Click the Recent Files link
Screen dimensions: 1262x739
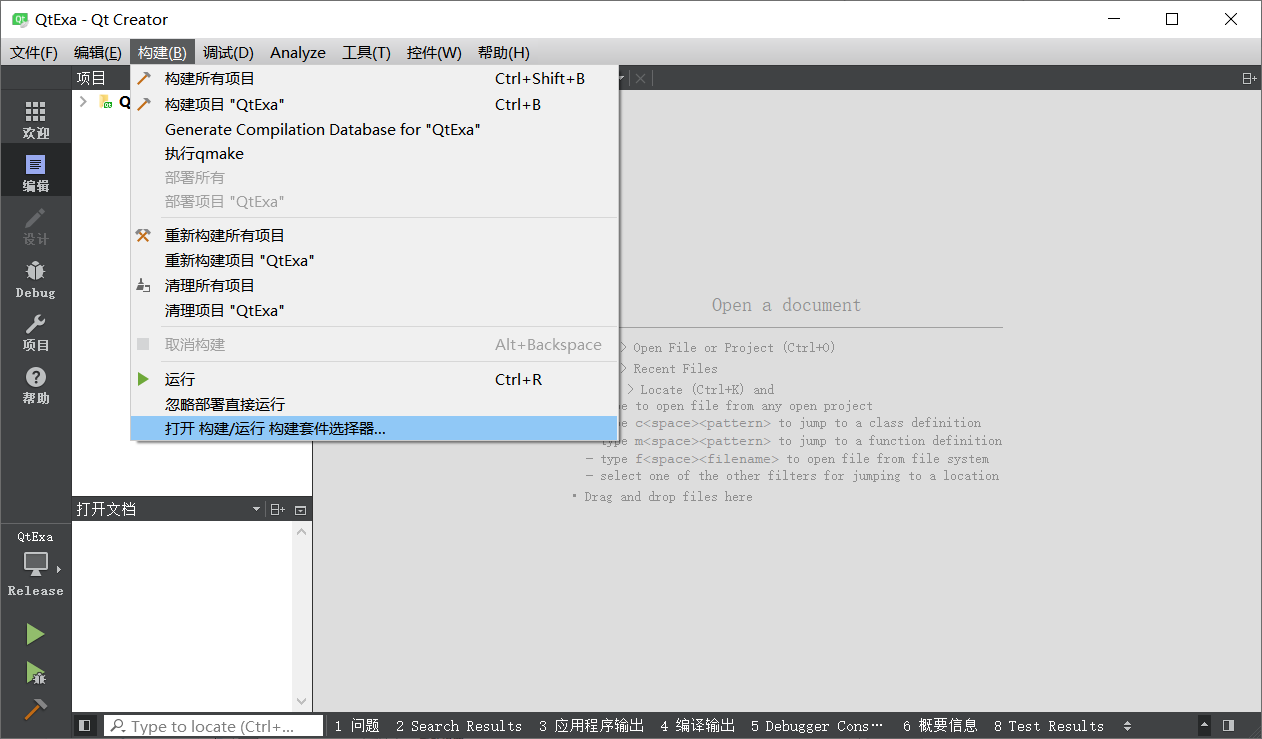pyautogui.click(x=675, y=369)
